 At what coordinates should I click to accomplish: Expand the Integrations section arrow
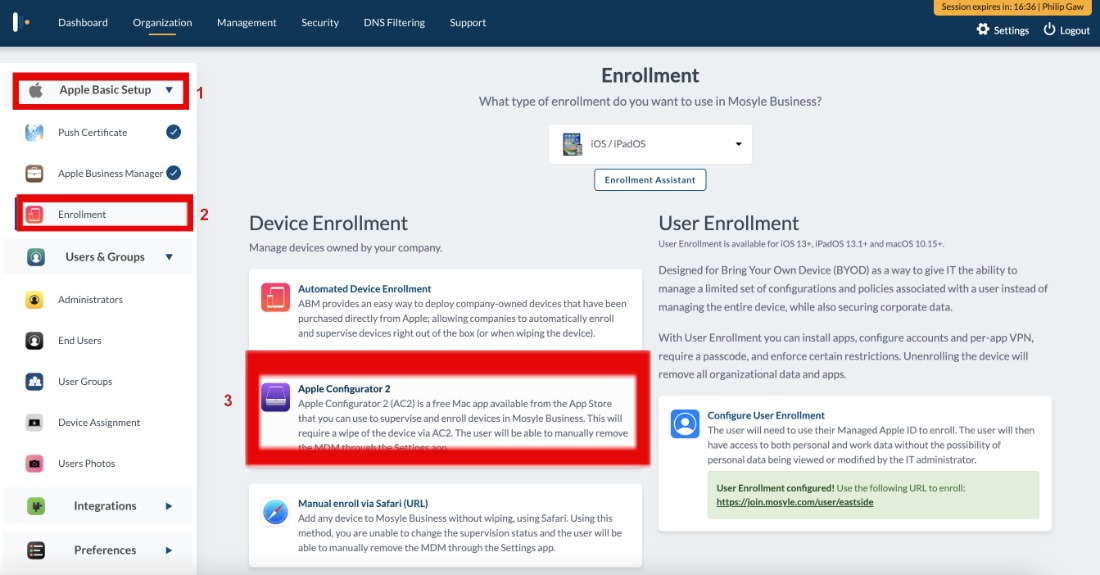(168, 506)
